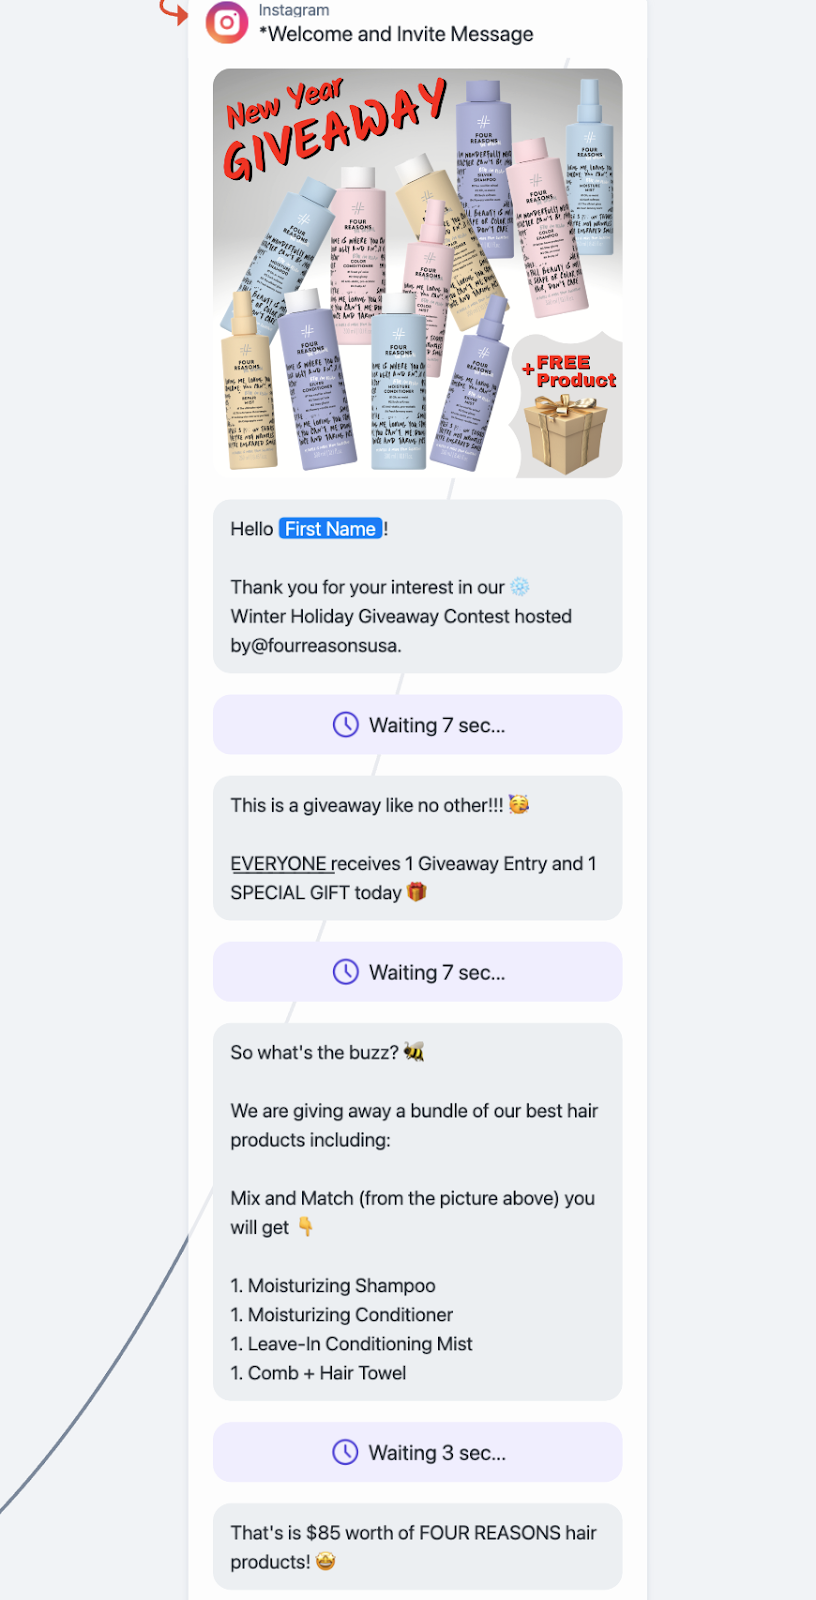The height and width of the screenshot is (1600, 816).
Task: Open the first Waiting 7 sec delay block
Action: click(x=418, y=725)
